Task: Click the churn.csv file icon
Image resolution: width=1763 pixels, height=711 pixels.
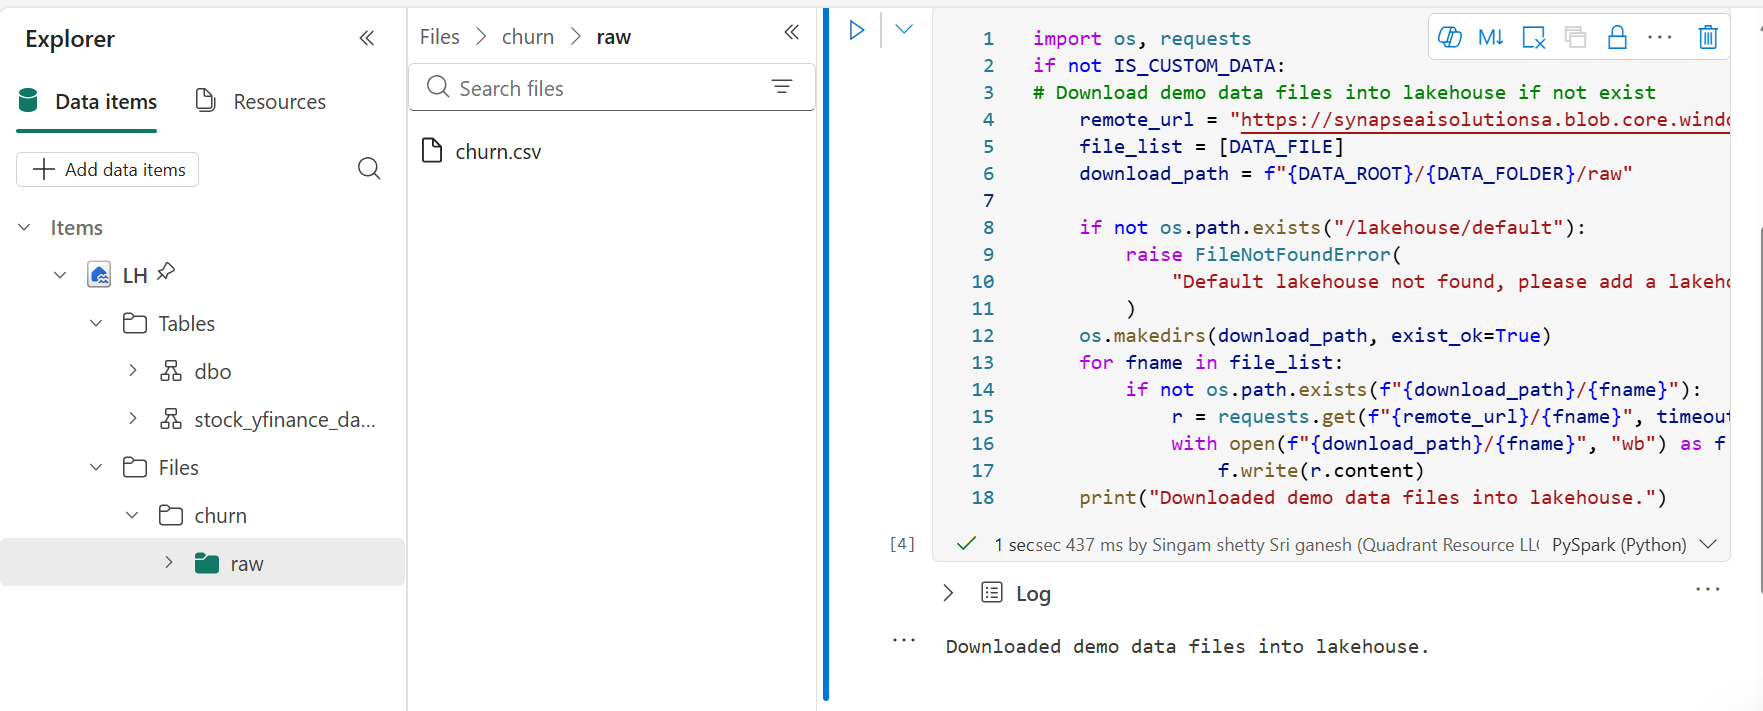Action: tap(432, 151)
